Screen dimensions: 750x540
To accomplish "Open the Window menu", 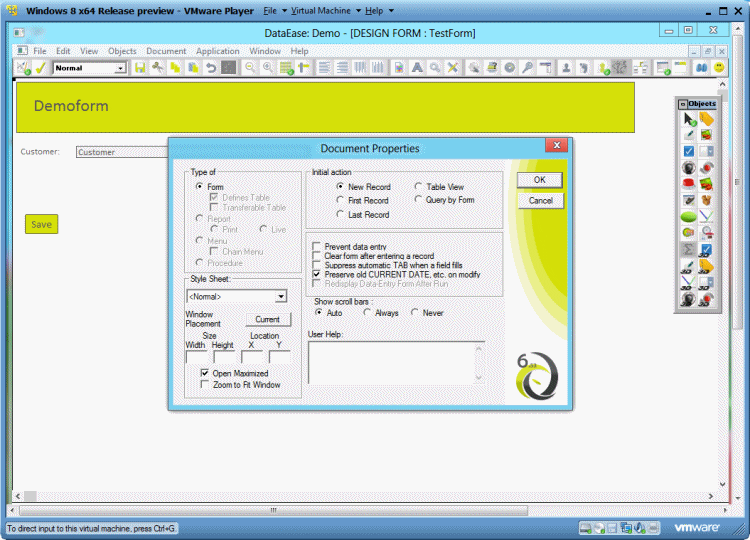I will tap(265, 51).
